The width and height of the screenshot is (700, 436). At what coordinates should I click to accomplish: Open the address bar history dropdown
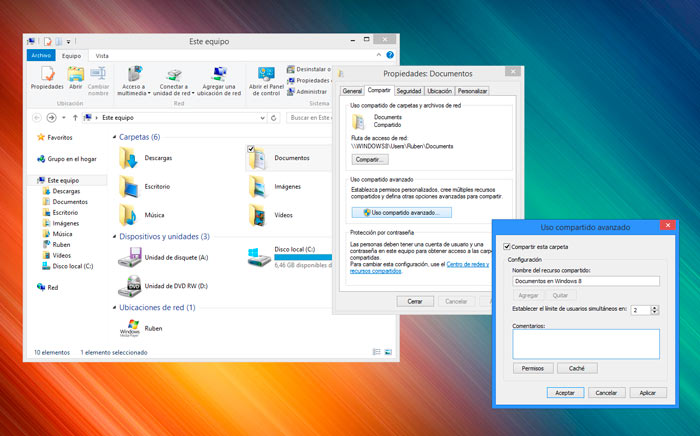(262, 118)
